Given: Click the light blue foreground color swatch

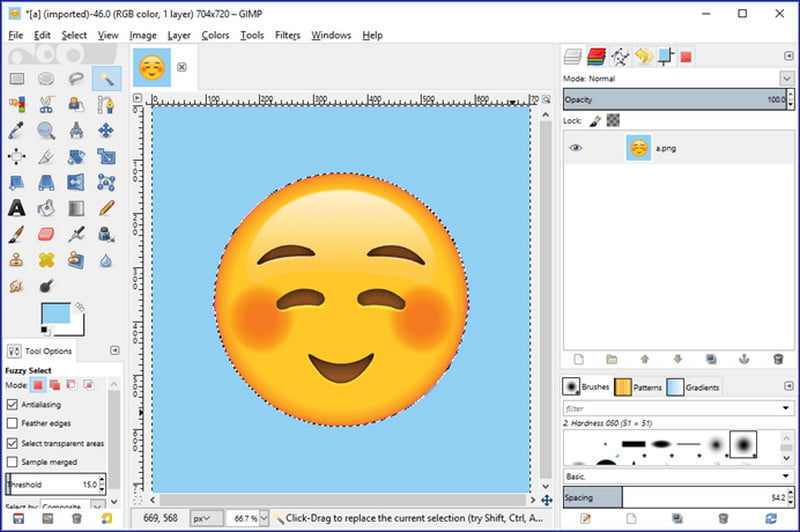Looking at the screenshot, I should coord(56,313).
